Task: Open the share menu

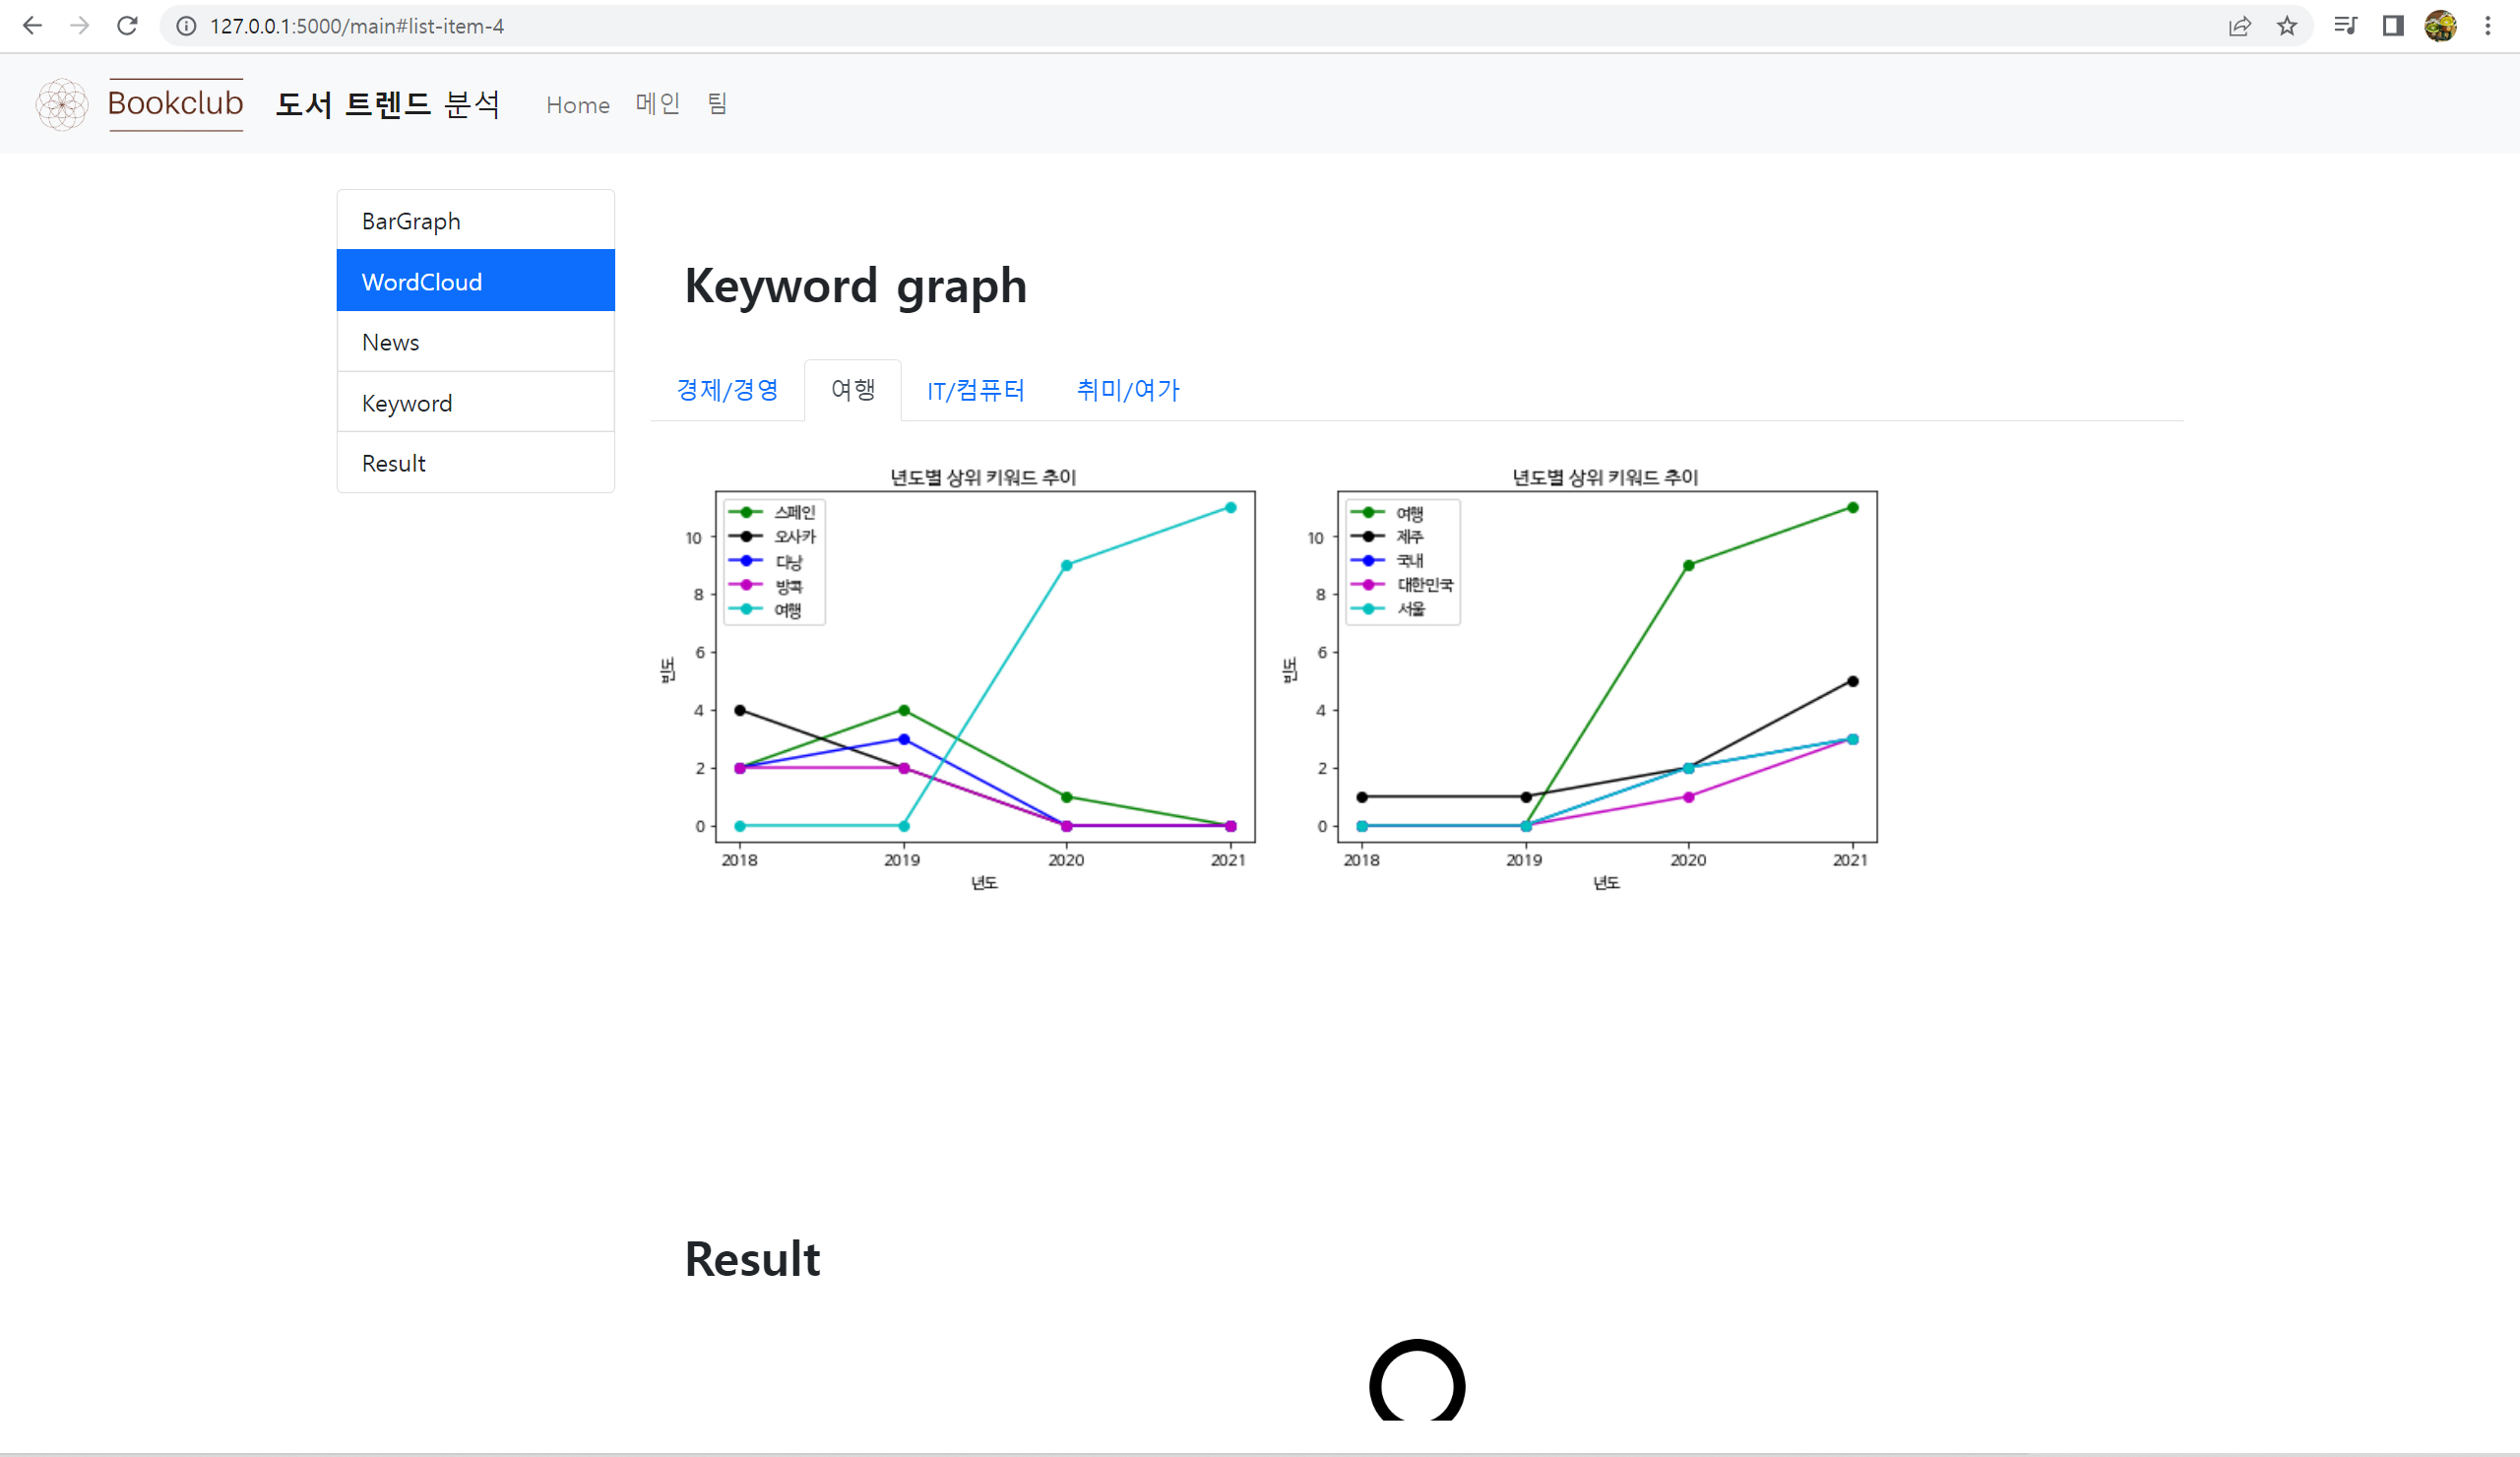Action: pos(2240,26)
